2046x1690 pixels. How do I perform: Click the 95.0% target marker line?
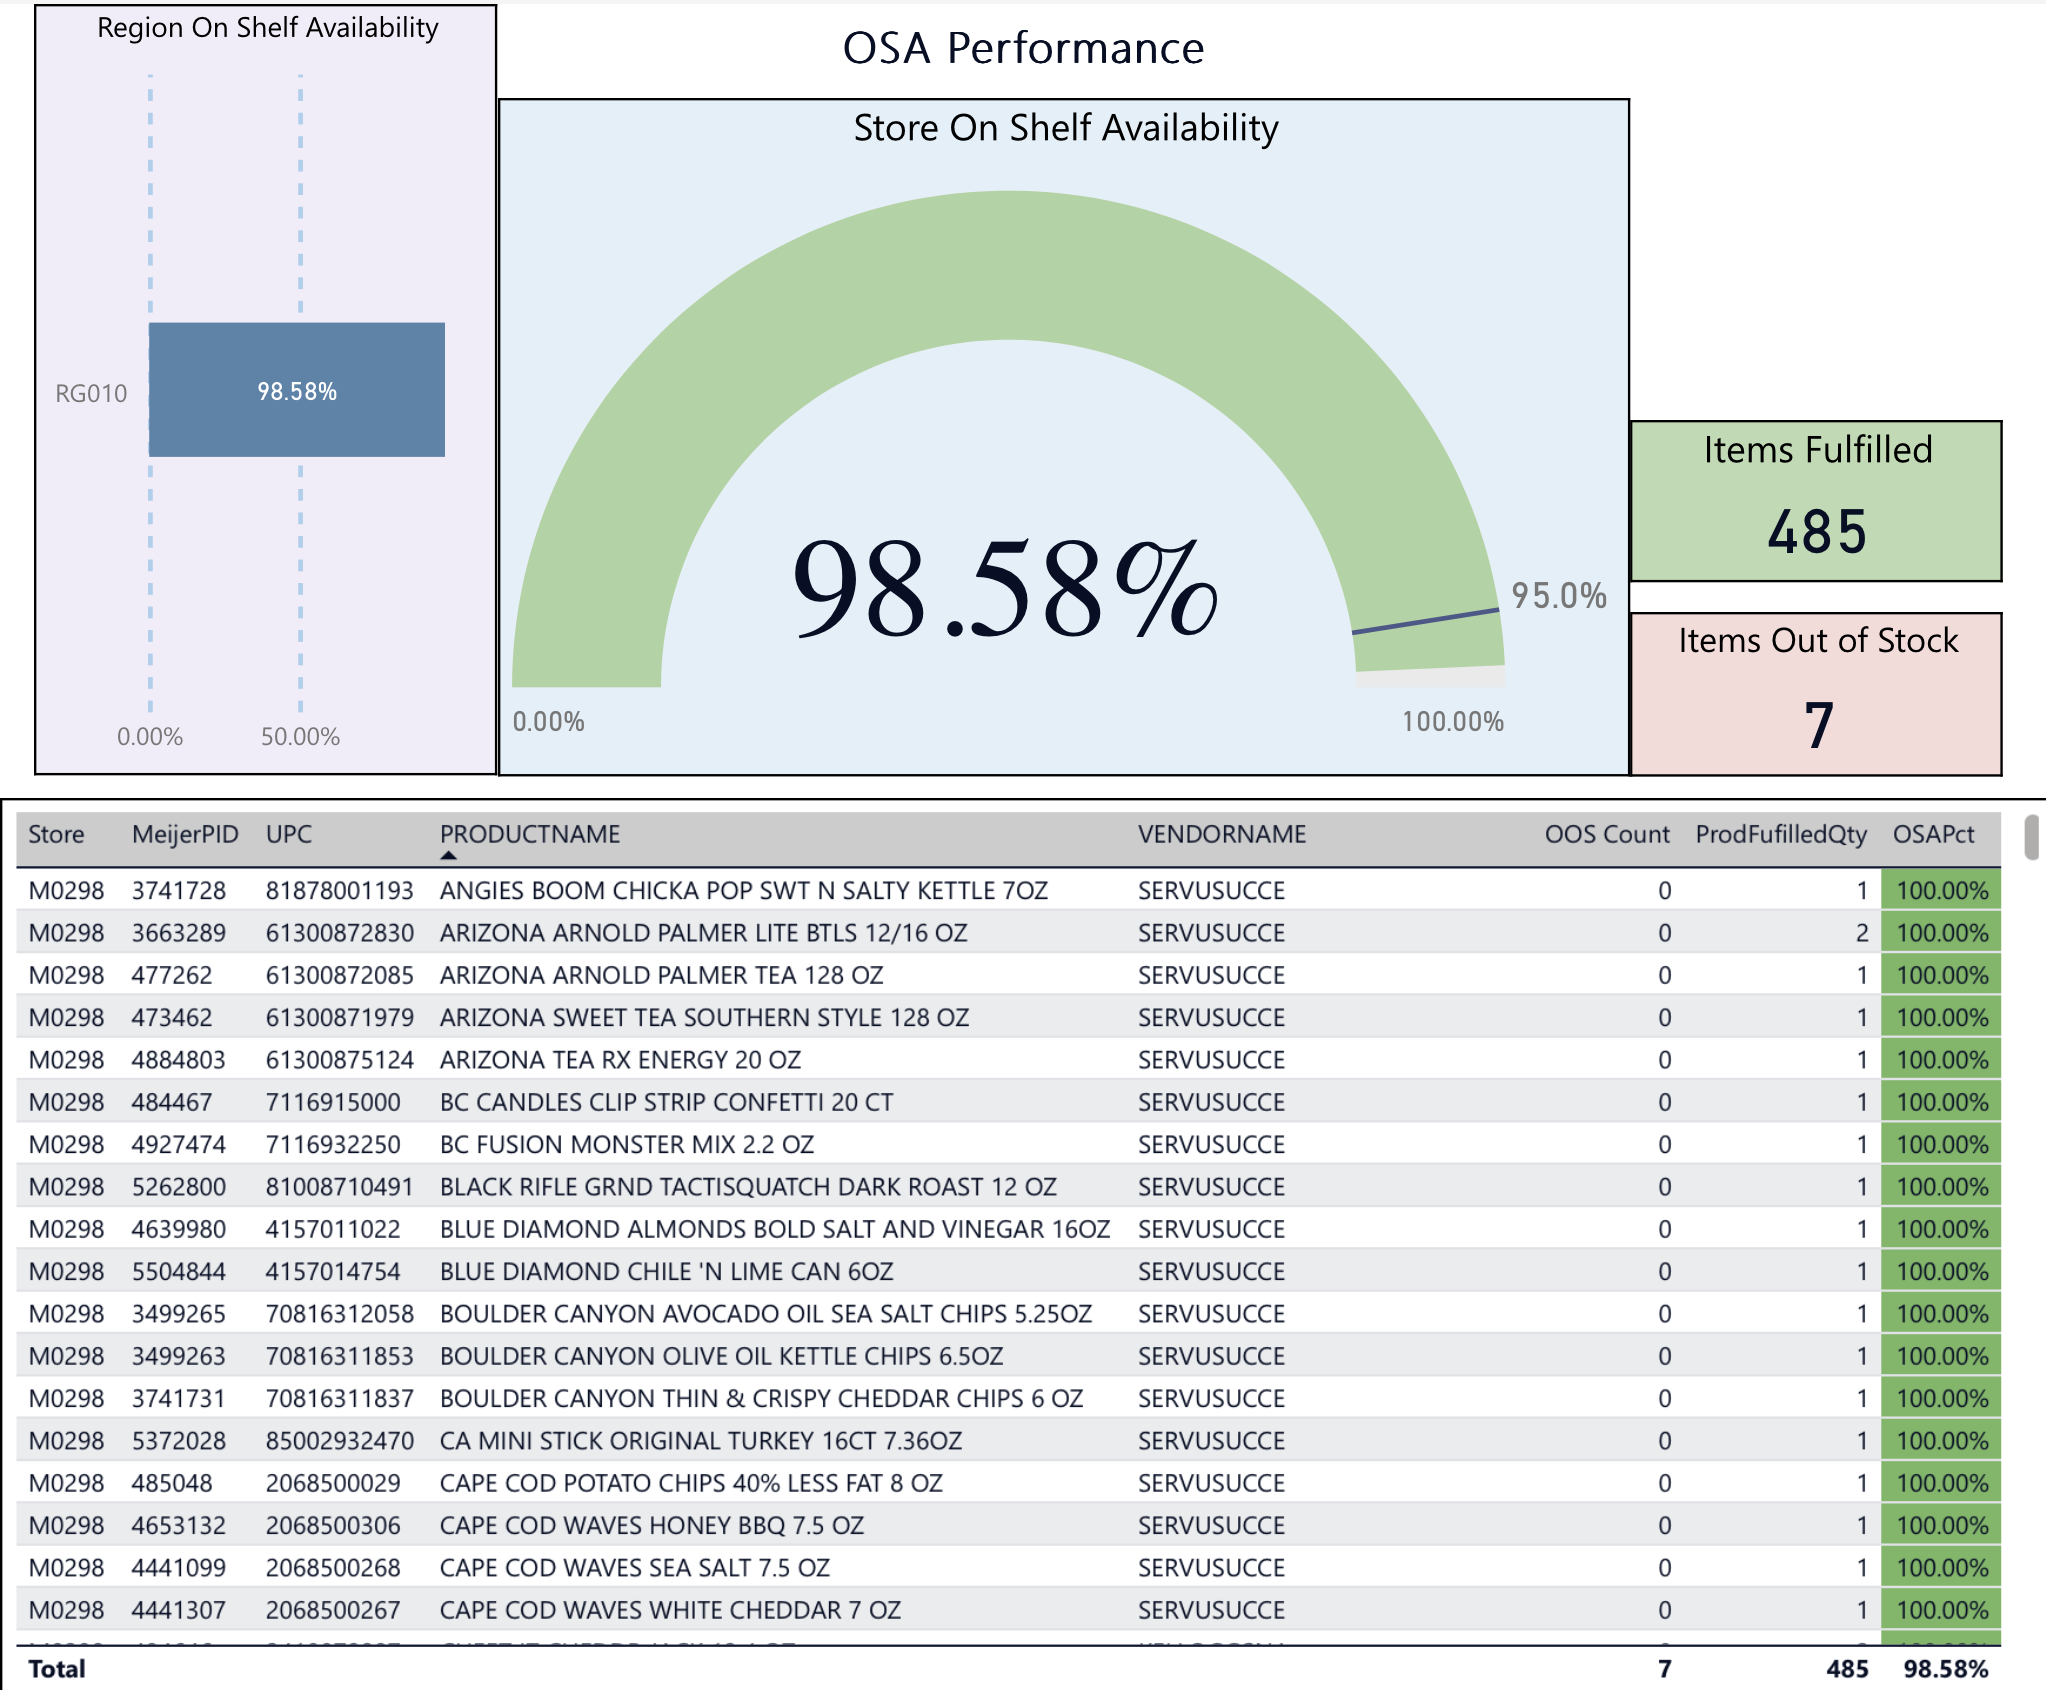coord(1425,621)
